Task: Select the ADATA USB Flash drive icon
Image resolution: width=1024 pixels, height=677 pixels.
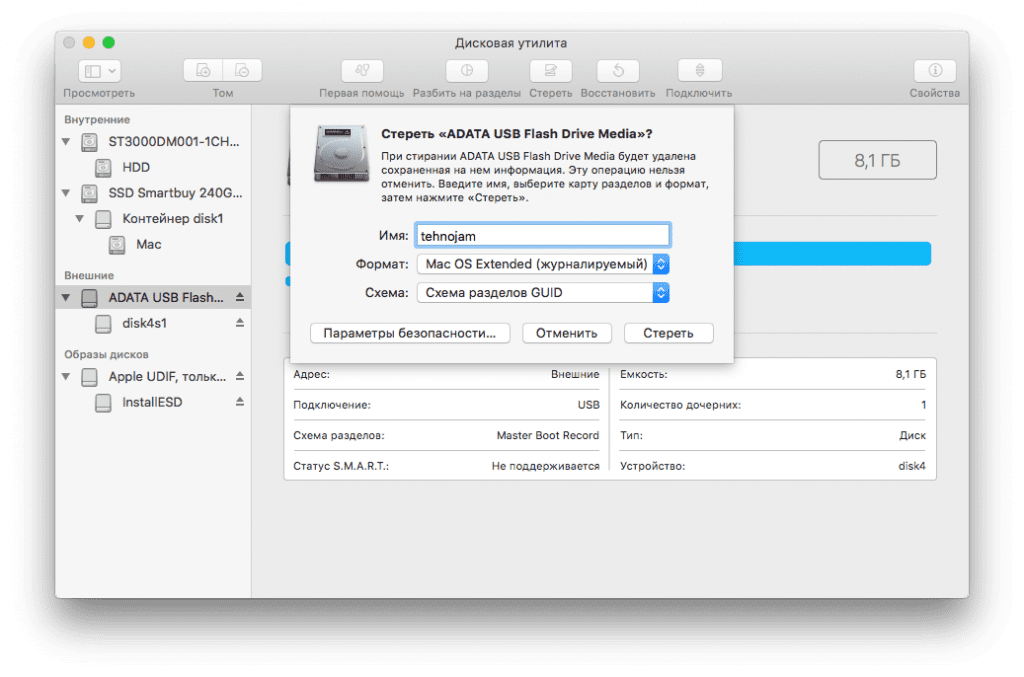Action: pos(89,298)
